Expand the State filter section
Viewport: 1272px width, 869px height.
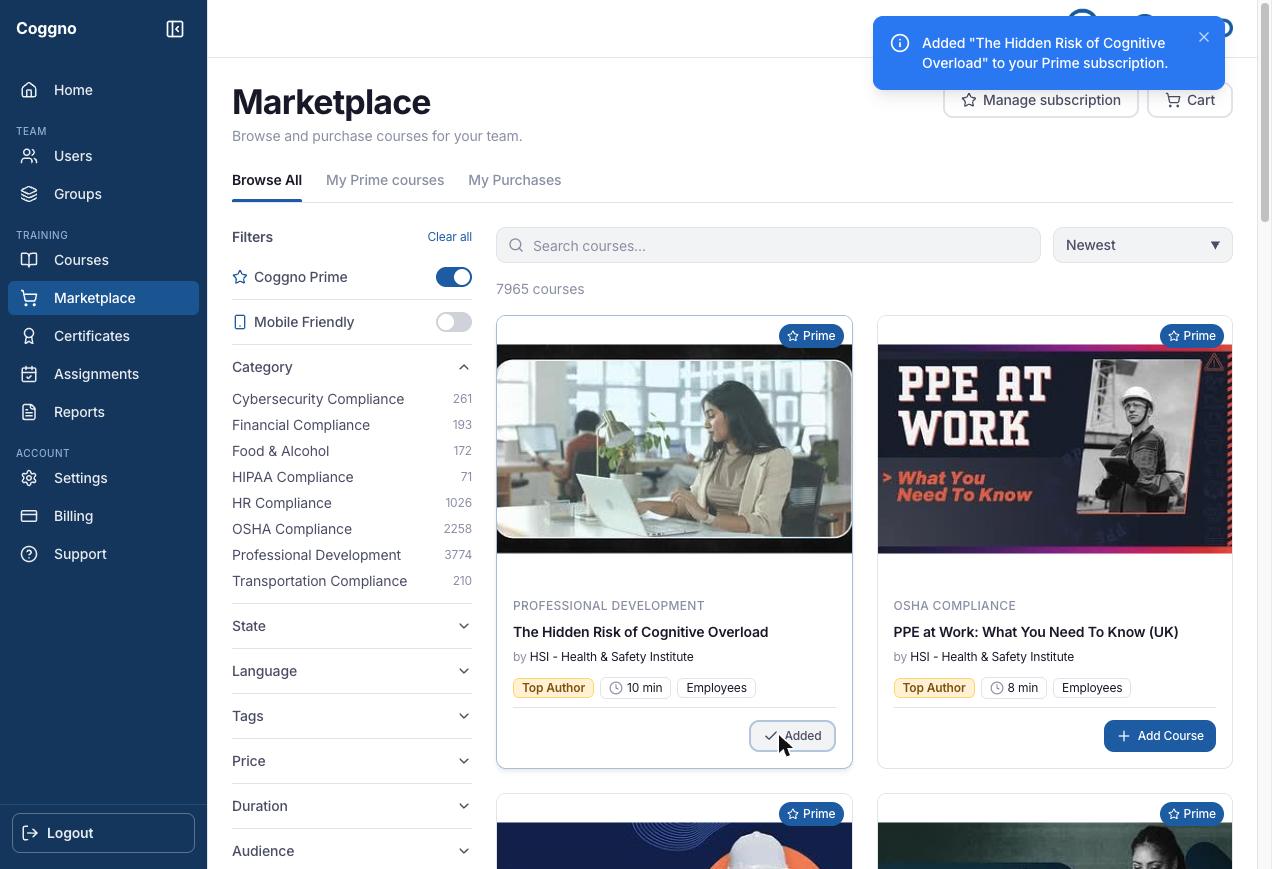352,626
